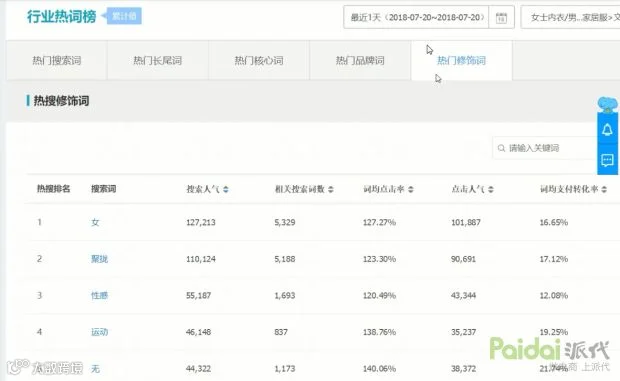This screenshot has height=381, width=620.
Task: Switch to 热门搜索词 tab
Action: (57, 60)
